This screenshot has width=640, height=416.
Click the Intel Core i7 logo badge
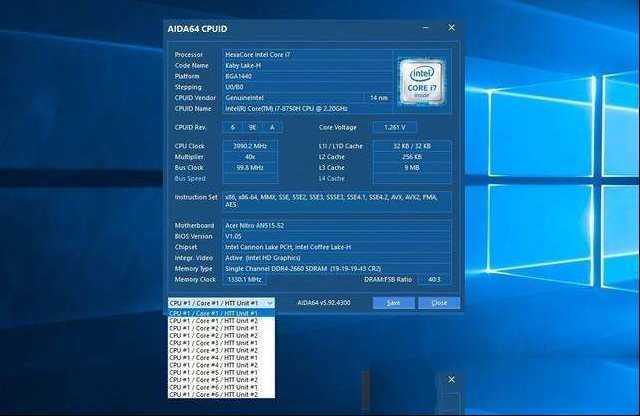pyautogui.click(x=422, y=82)
